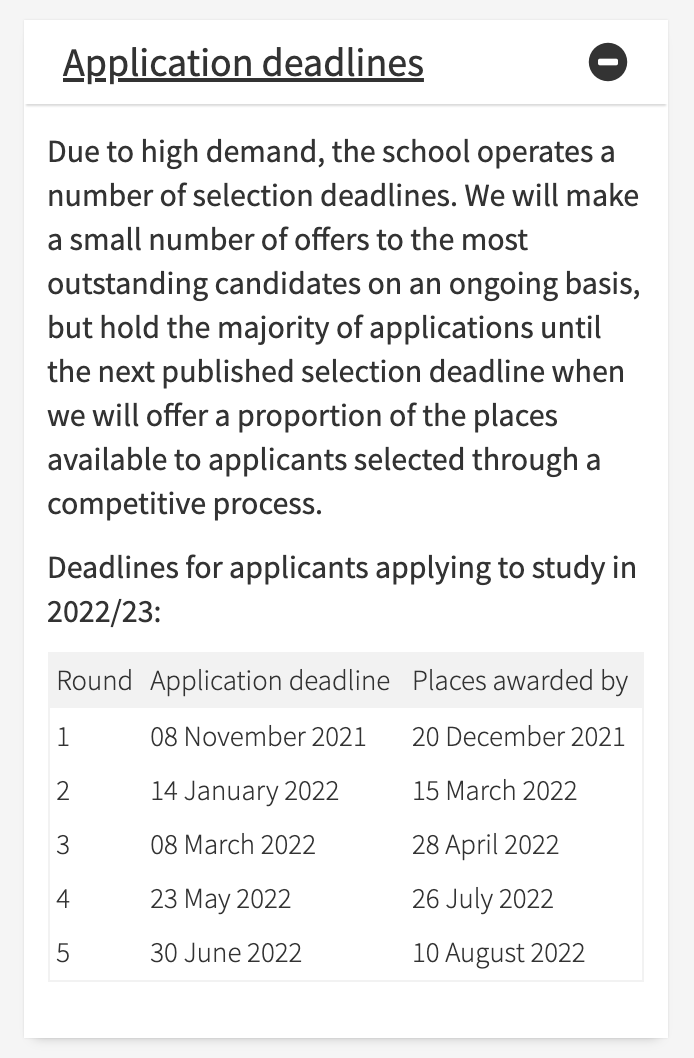
Task: Click the 20 December 2021 cell
Action: (x=519, y=736)
